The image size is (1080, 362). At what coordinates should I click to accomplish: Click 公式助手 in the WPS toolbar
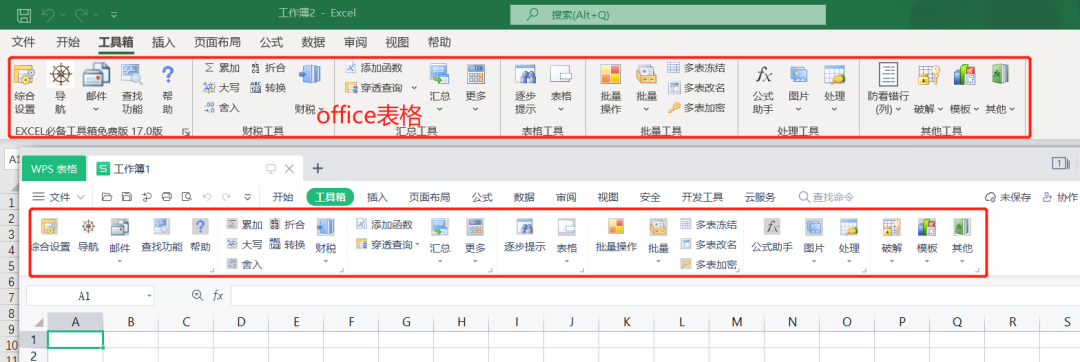coord(772,235)
